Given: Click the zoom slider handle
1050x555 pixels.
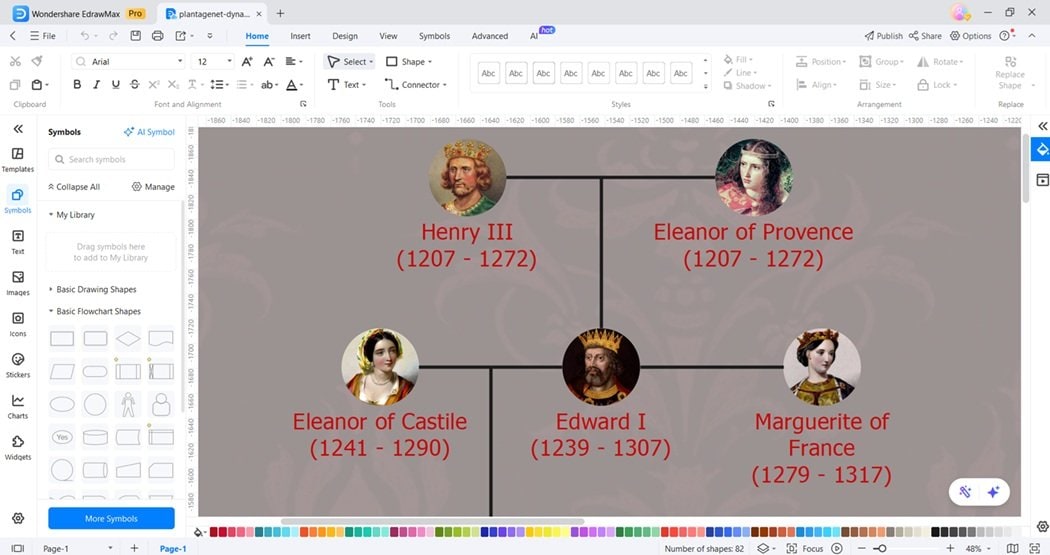Looking at the screenshot, I should pos(883,548).
